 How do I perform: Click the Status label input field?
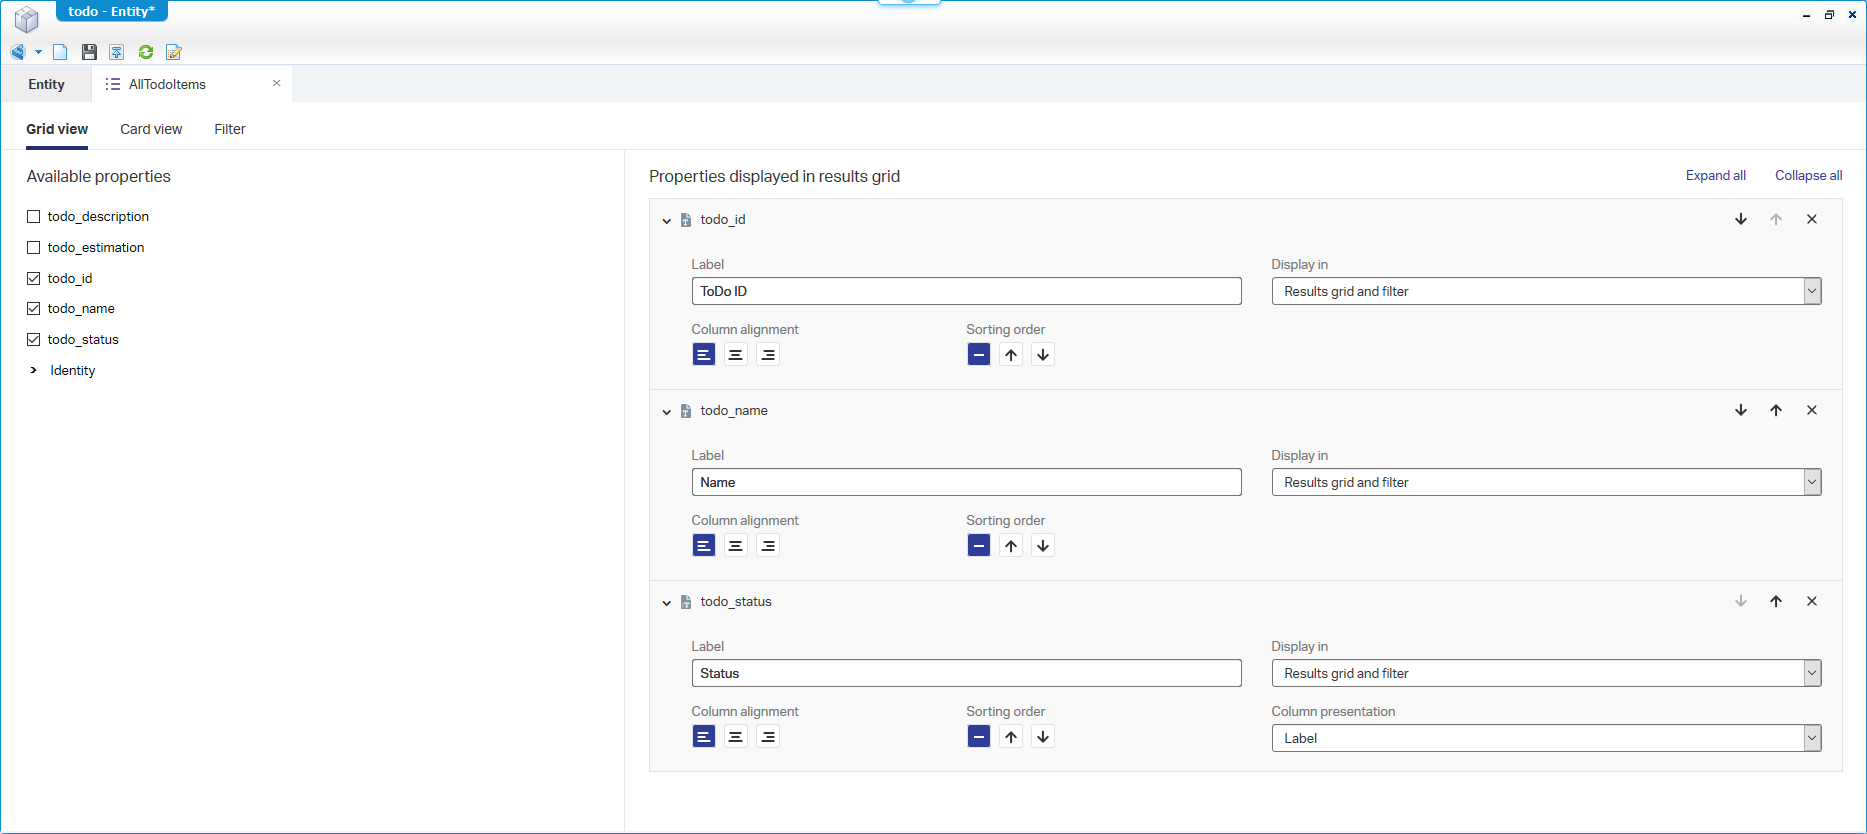965,673
